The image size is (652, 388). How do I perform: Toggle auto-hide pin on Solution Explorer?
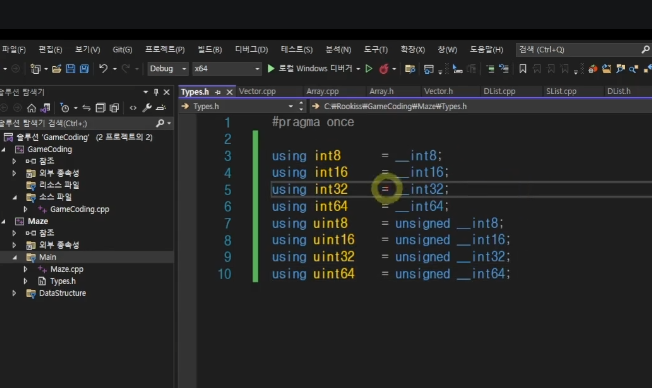[x=156, y=92]
